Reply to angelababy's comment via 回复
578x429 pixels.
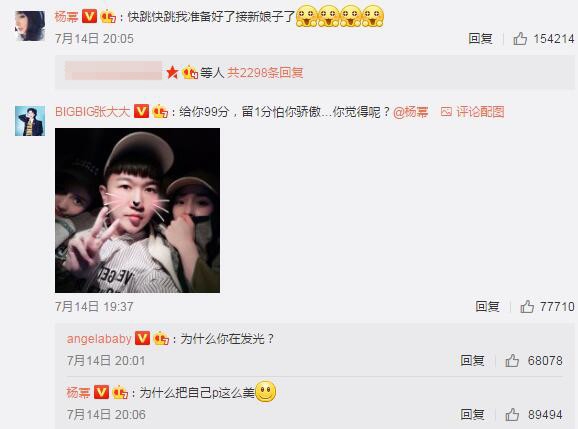click(x=472, y=360)
